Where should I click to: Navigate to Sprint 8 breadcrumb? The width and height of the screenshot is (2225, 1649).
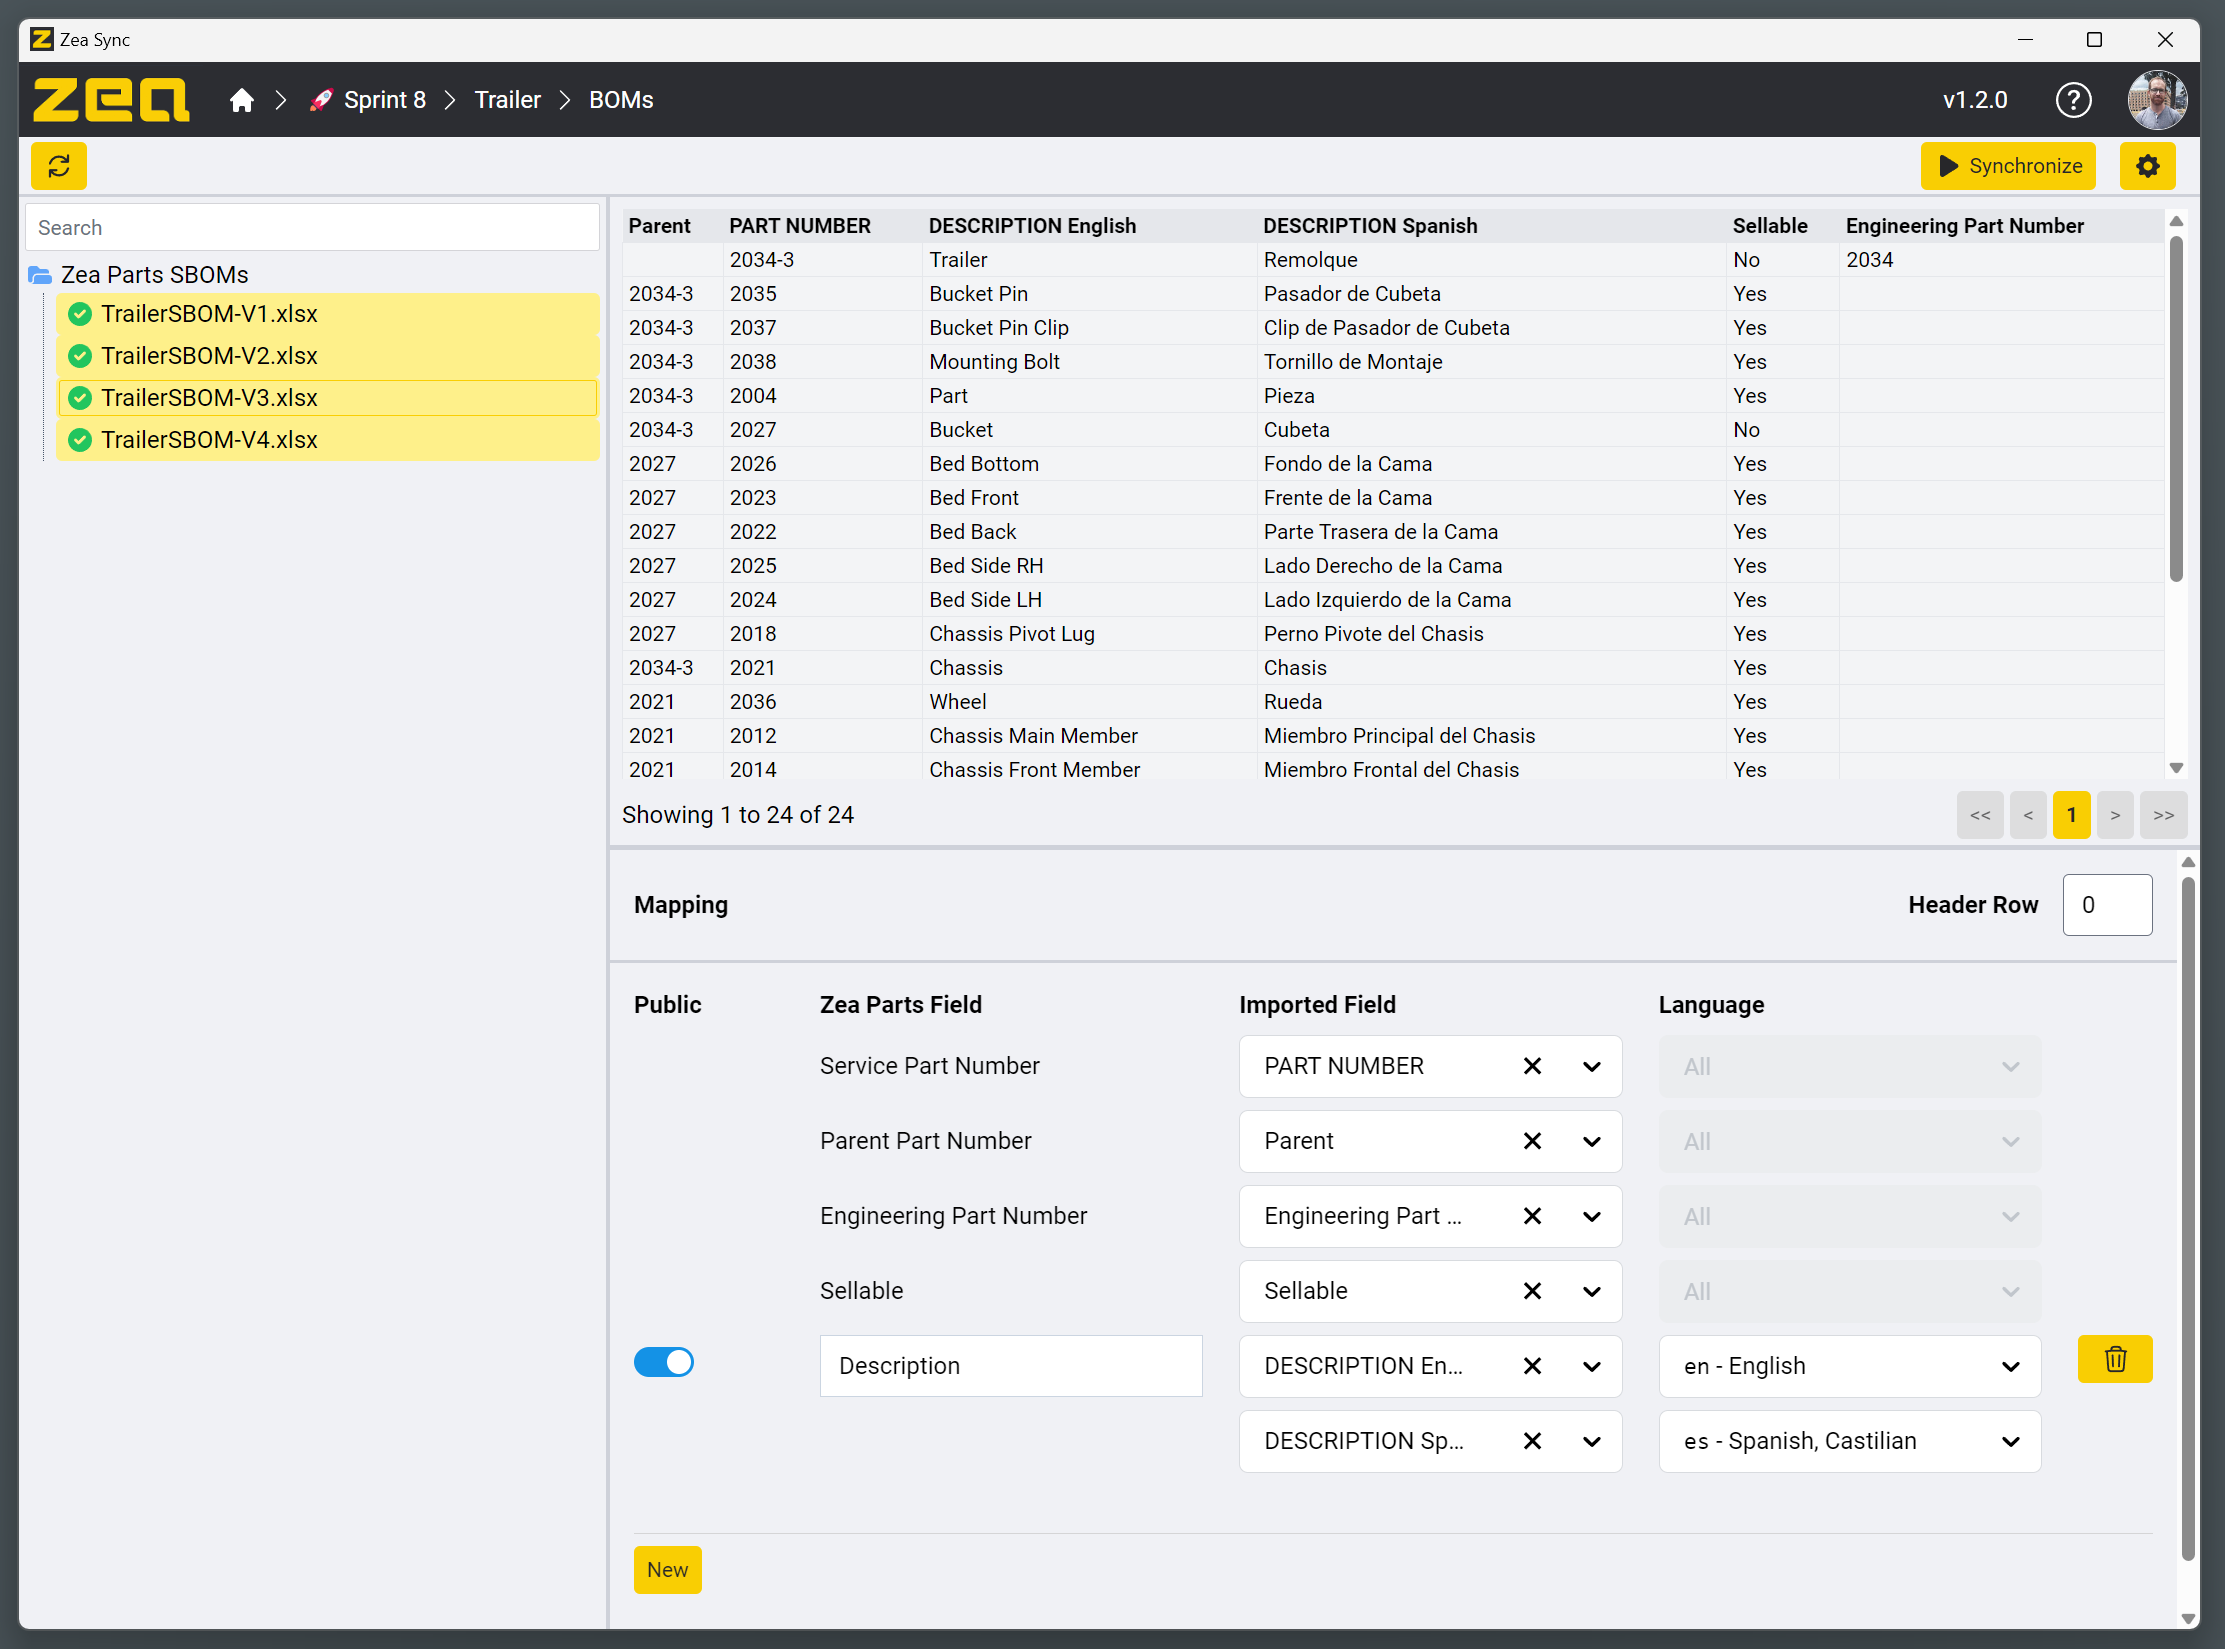(384, 100)
